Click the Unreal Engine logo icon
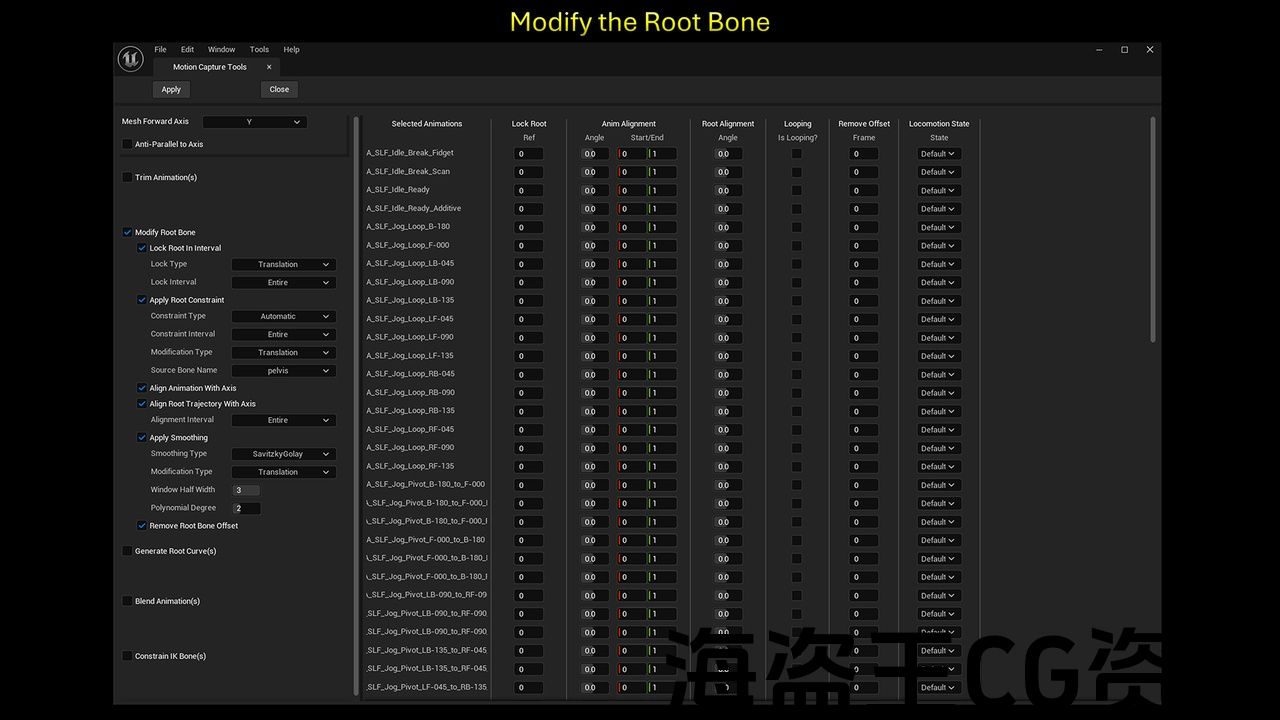The width and height of the screenshot is (1280, 720). (131, 59)
